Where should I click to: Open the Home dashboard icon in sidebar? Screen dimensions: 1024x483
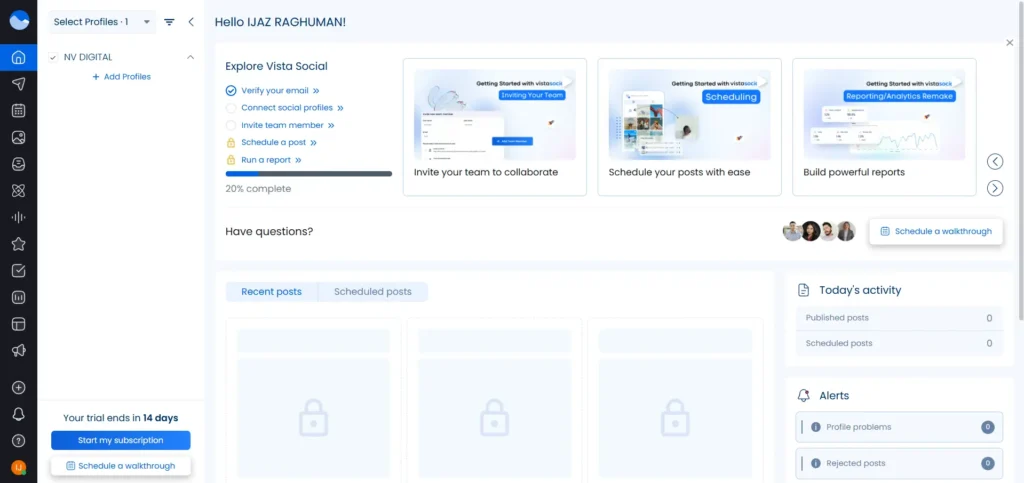[18, 57]
